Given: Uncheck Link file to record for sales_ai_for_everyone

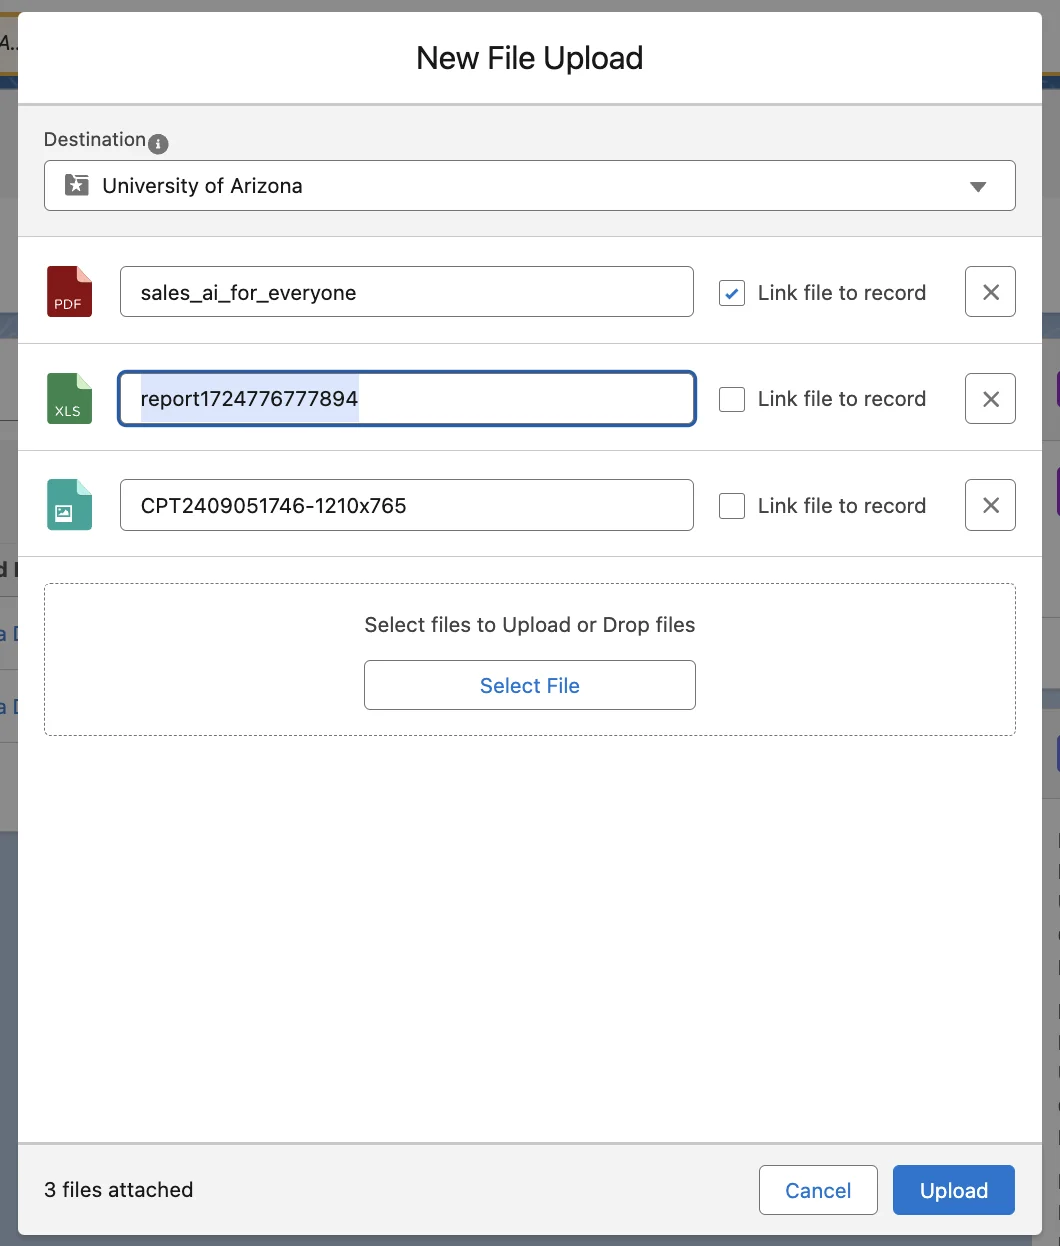Looking at the screenshot, I should 732,293.
